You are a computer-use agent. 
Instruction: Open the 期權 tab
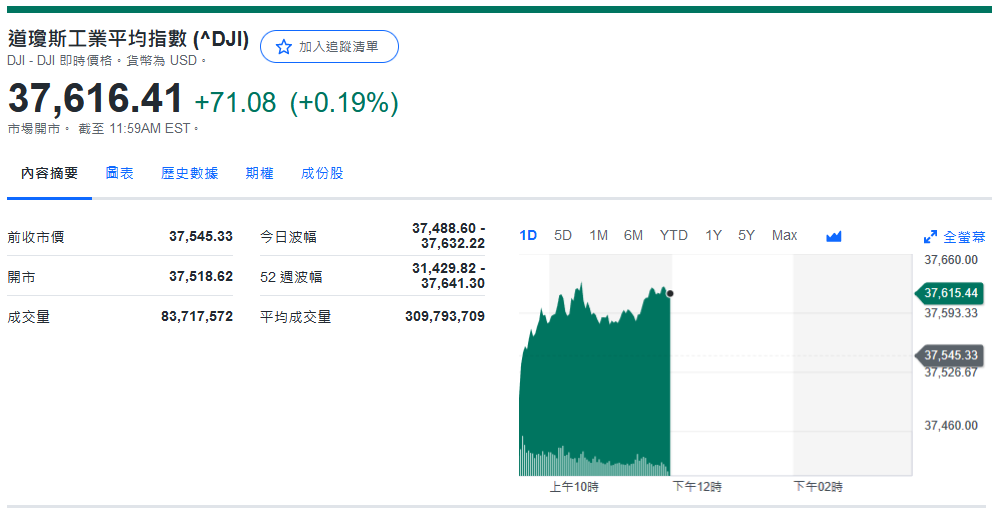pyautogui.click(x=259, y=173)
